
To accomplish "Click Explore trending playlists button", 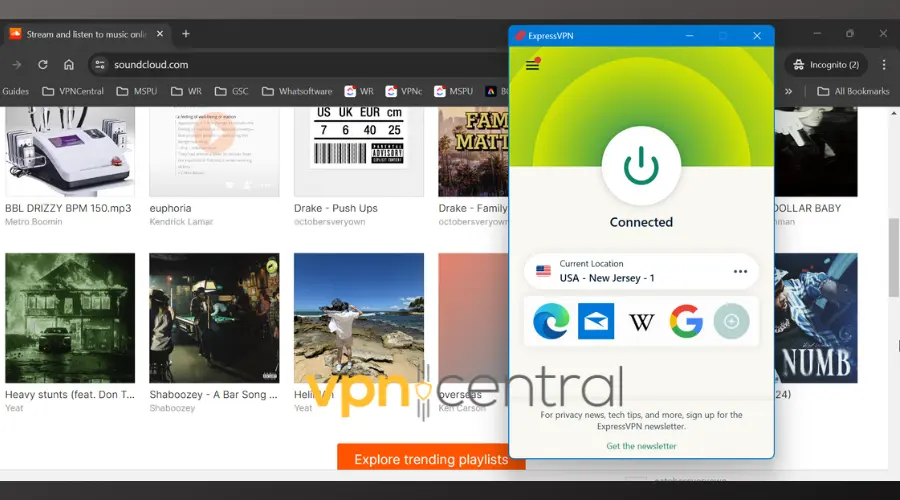I will point(431,458).
